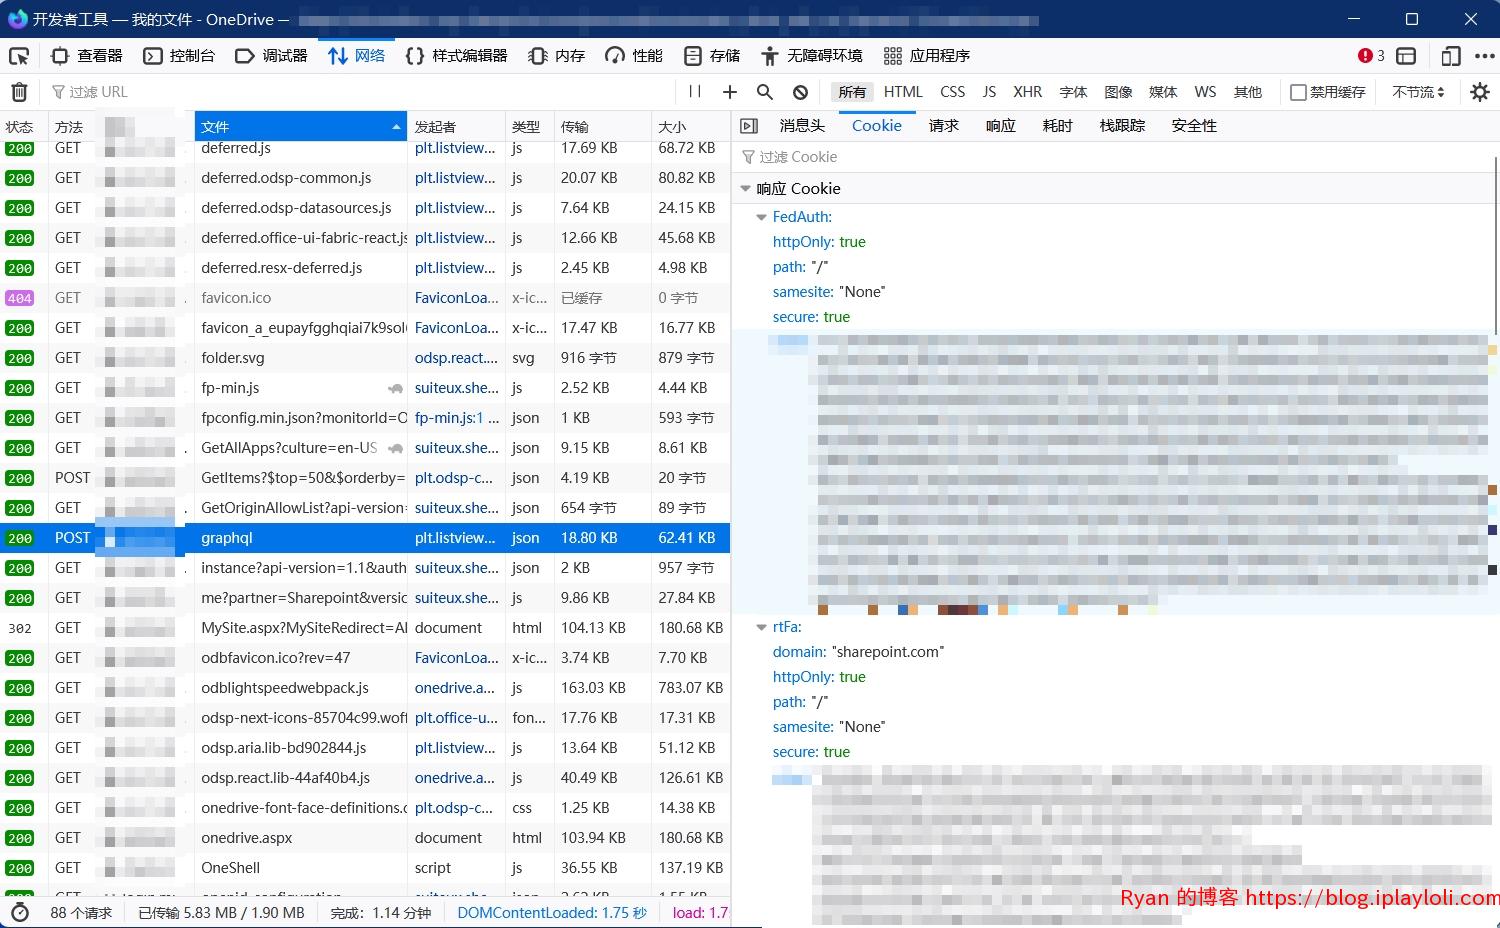Open the request blocking icon
The height and width of the screenshot is (928, 1500).
pyautogui.click(x=800, y=92)
